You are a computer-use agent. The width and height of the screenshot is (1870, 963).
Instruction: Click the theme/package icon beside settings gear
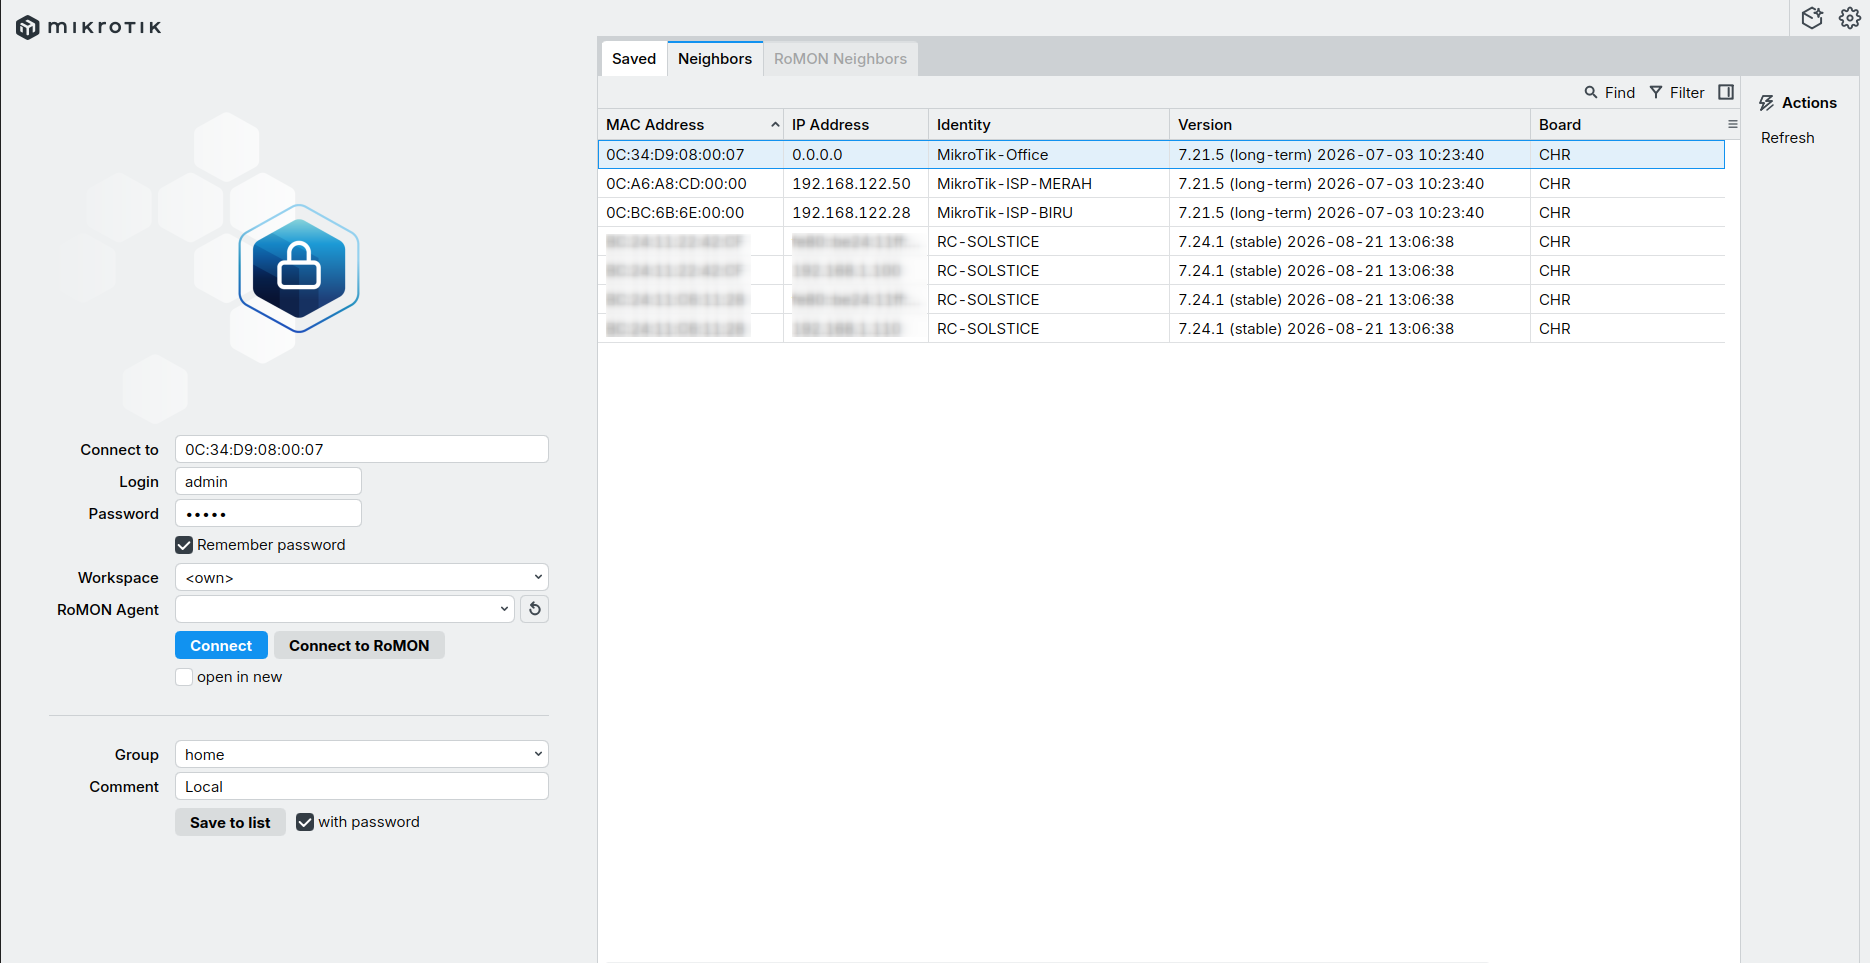(1812, 18)
